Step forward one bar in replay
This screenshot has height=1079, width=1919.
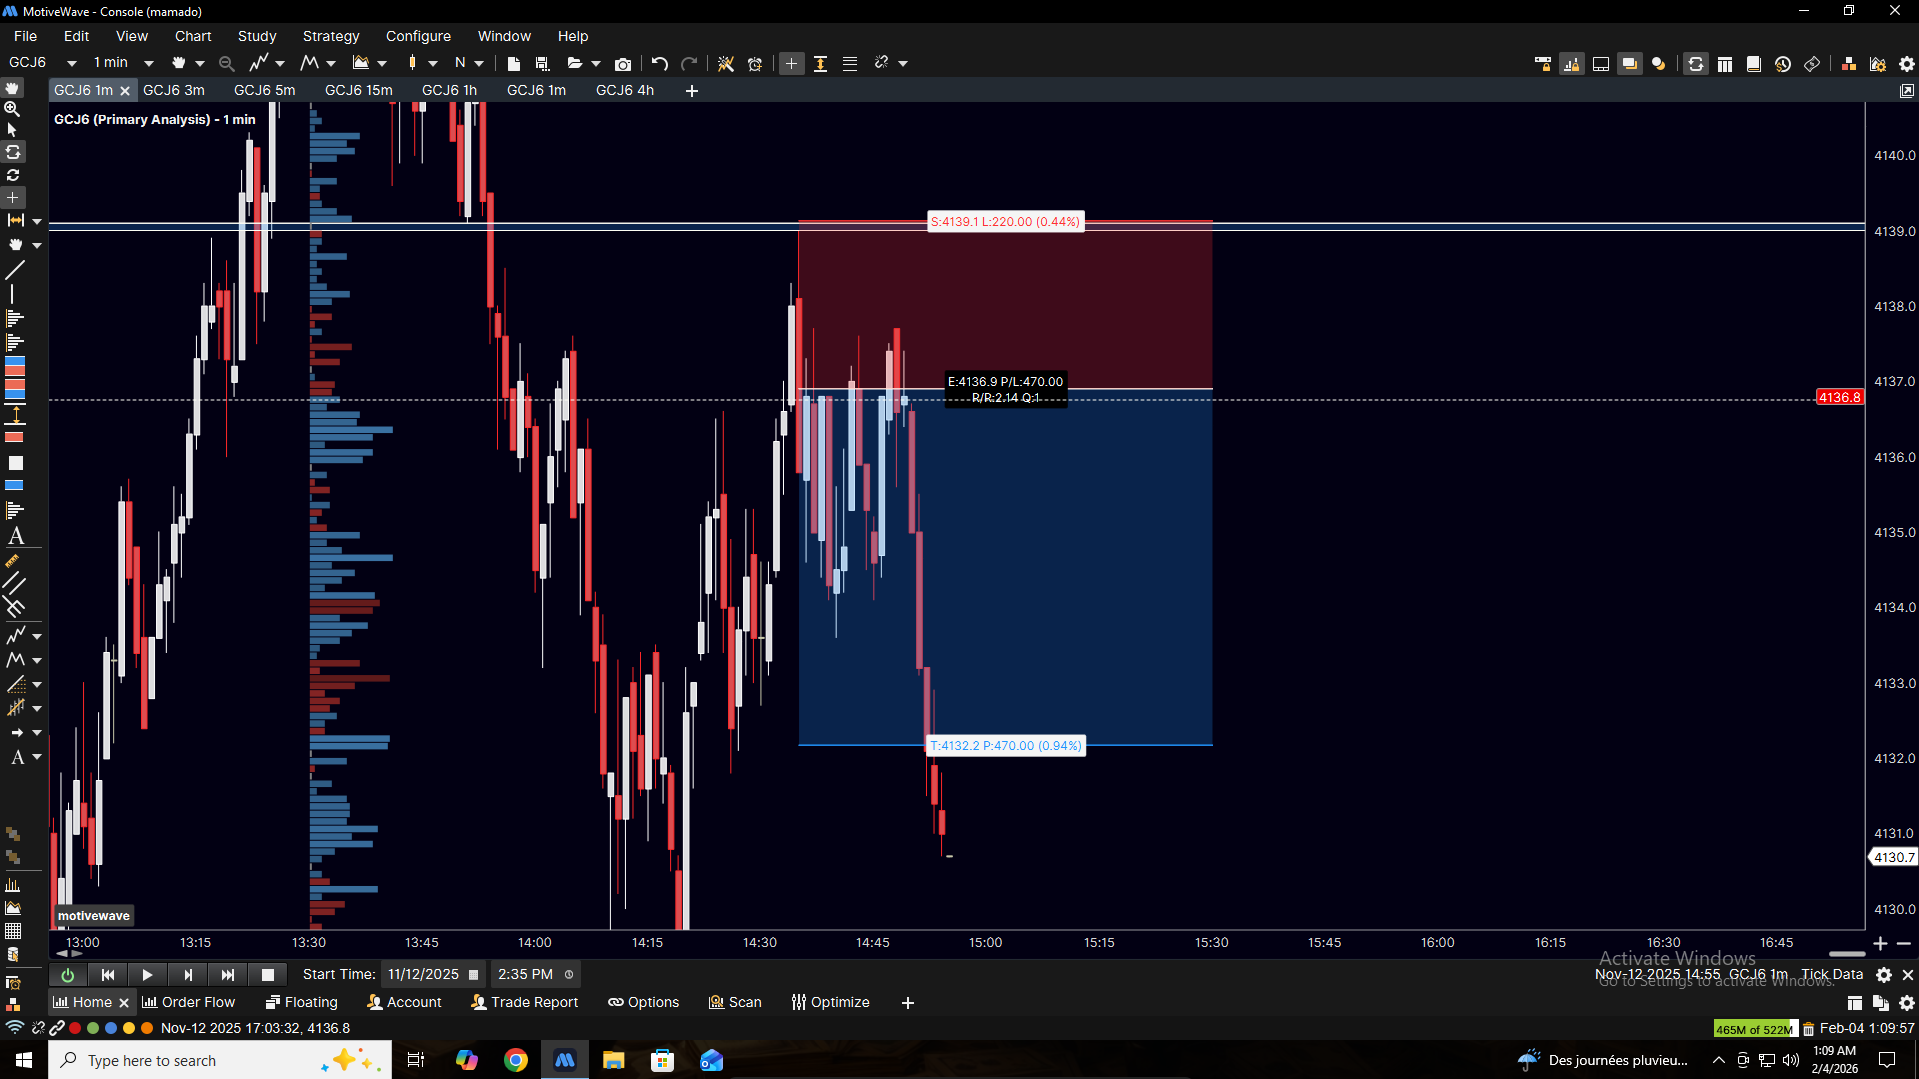pyautogui.click(x=187, y=975)
